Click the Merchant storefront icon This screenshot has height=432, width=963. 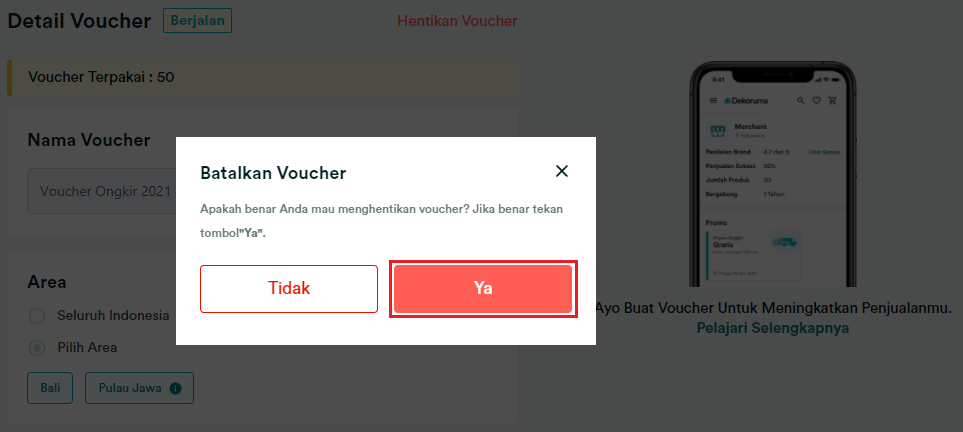click(717, 131)
